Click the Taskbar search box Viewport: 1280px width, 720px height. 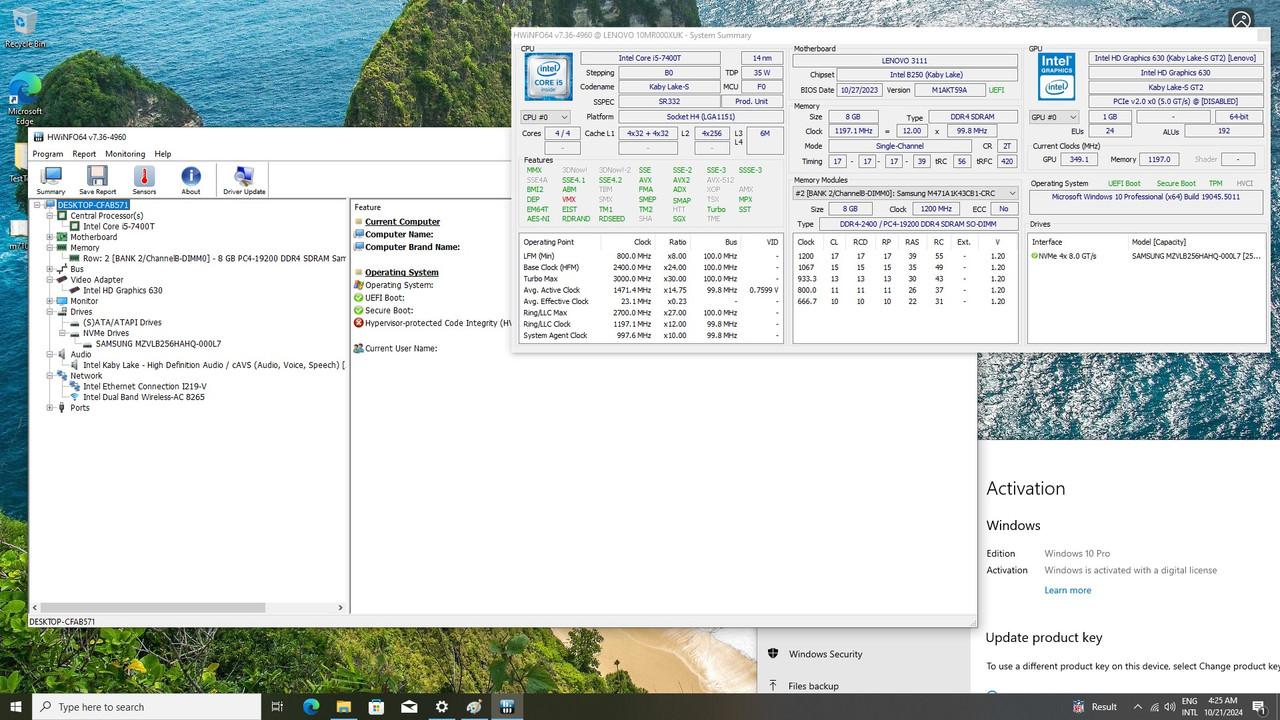[146, 706]
